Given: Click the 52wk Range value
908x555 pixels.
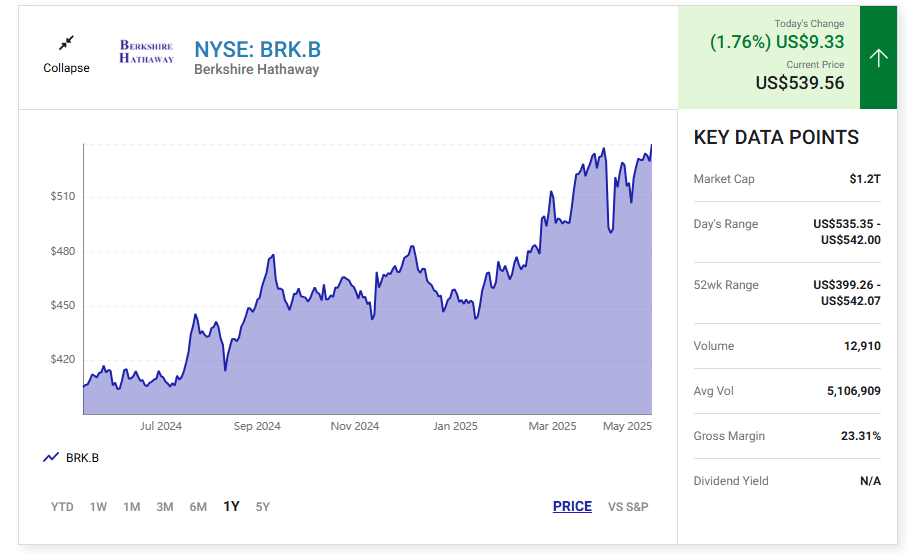Looking at the screenshot, I should click(847, 293).
